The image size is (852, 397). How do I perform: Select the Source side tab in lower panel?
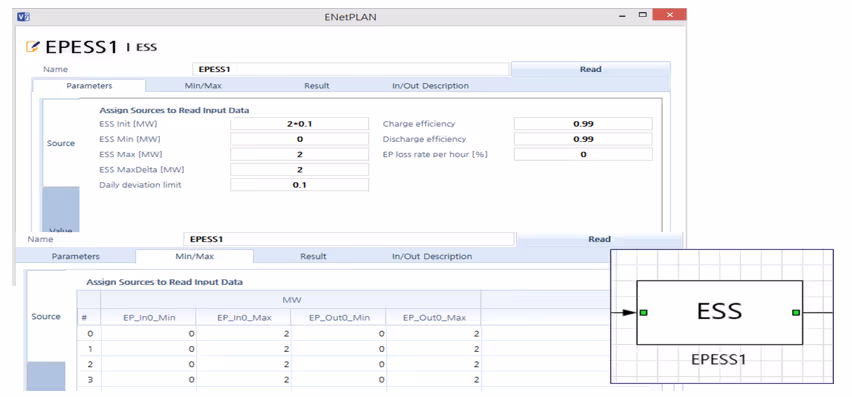(46, 316)
